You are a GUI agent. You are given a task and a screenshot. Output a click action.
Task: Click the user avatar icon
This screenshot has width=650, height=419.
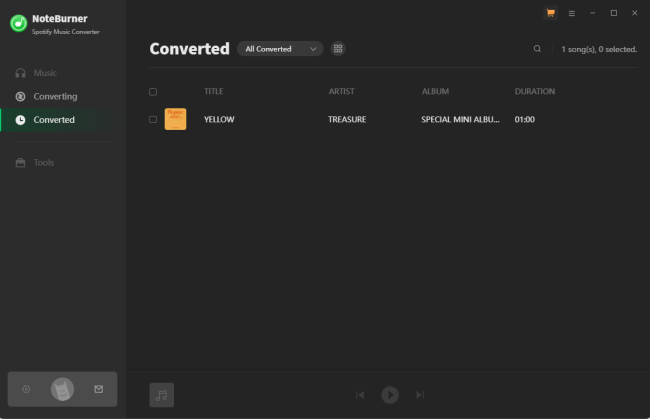tap(63, 389)
